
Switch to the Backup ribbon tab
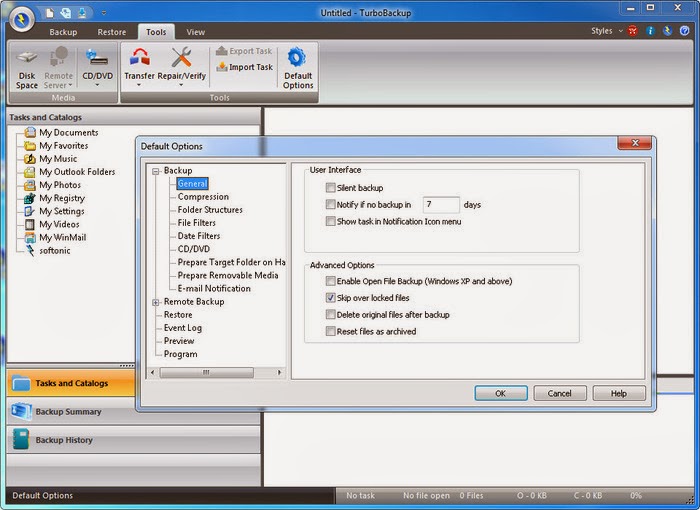point(63,32)
